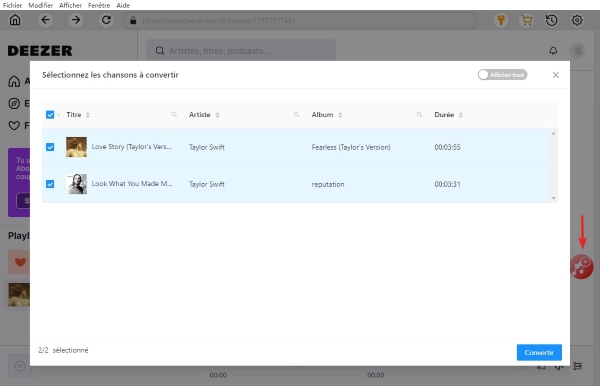Click Taylor Swift artist in reputation row
Screen dimensions: 600x386
(207, 184)
